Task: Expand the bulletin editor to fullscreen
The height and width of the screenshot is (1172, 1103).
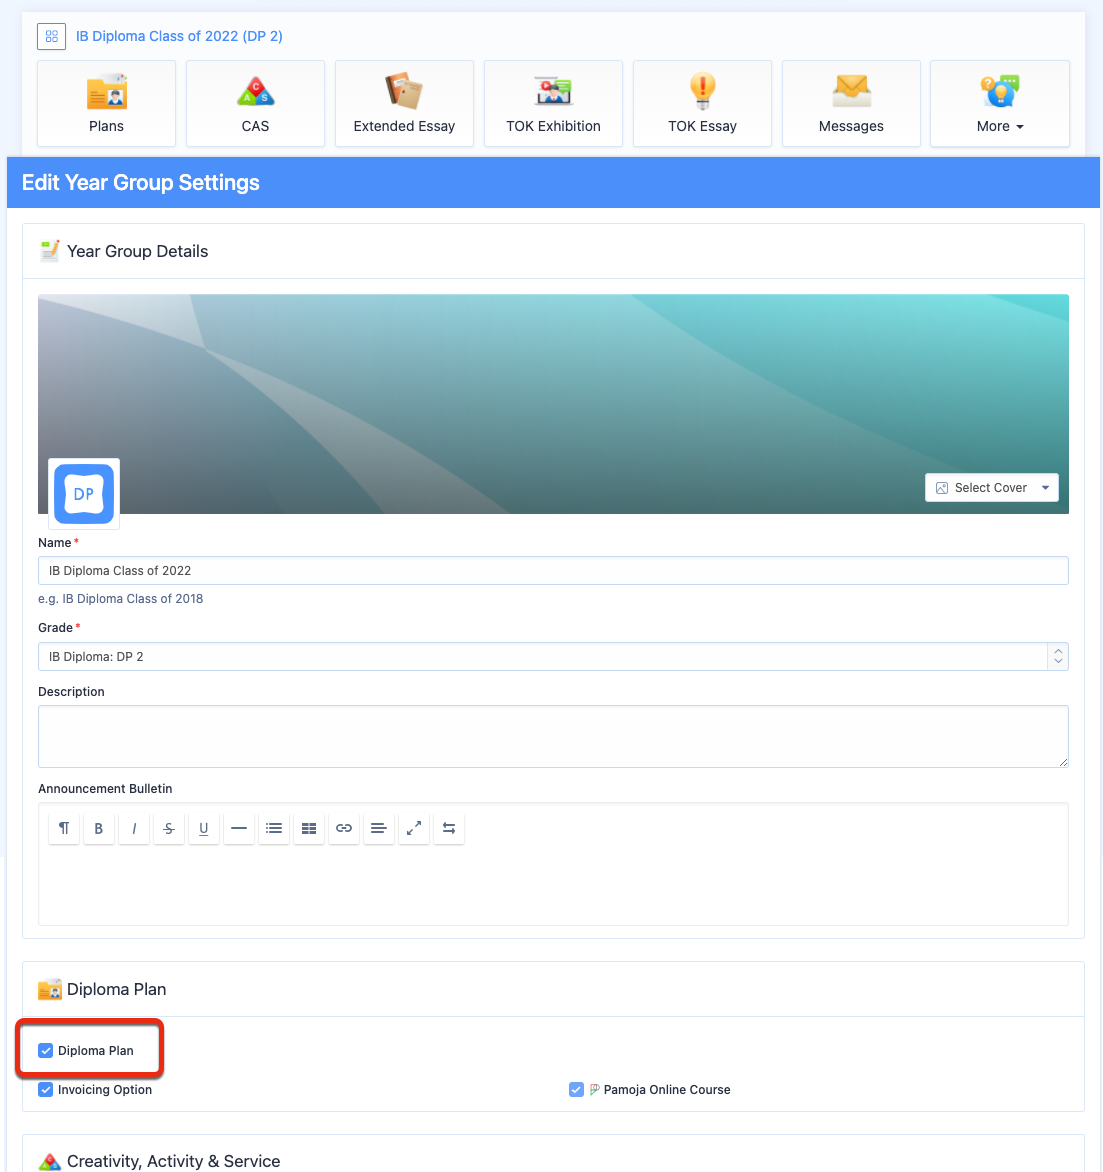Action: 414,828
